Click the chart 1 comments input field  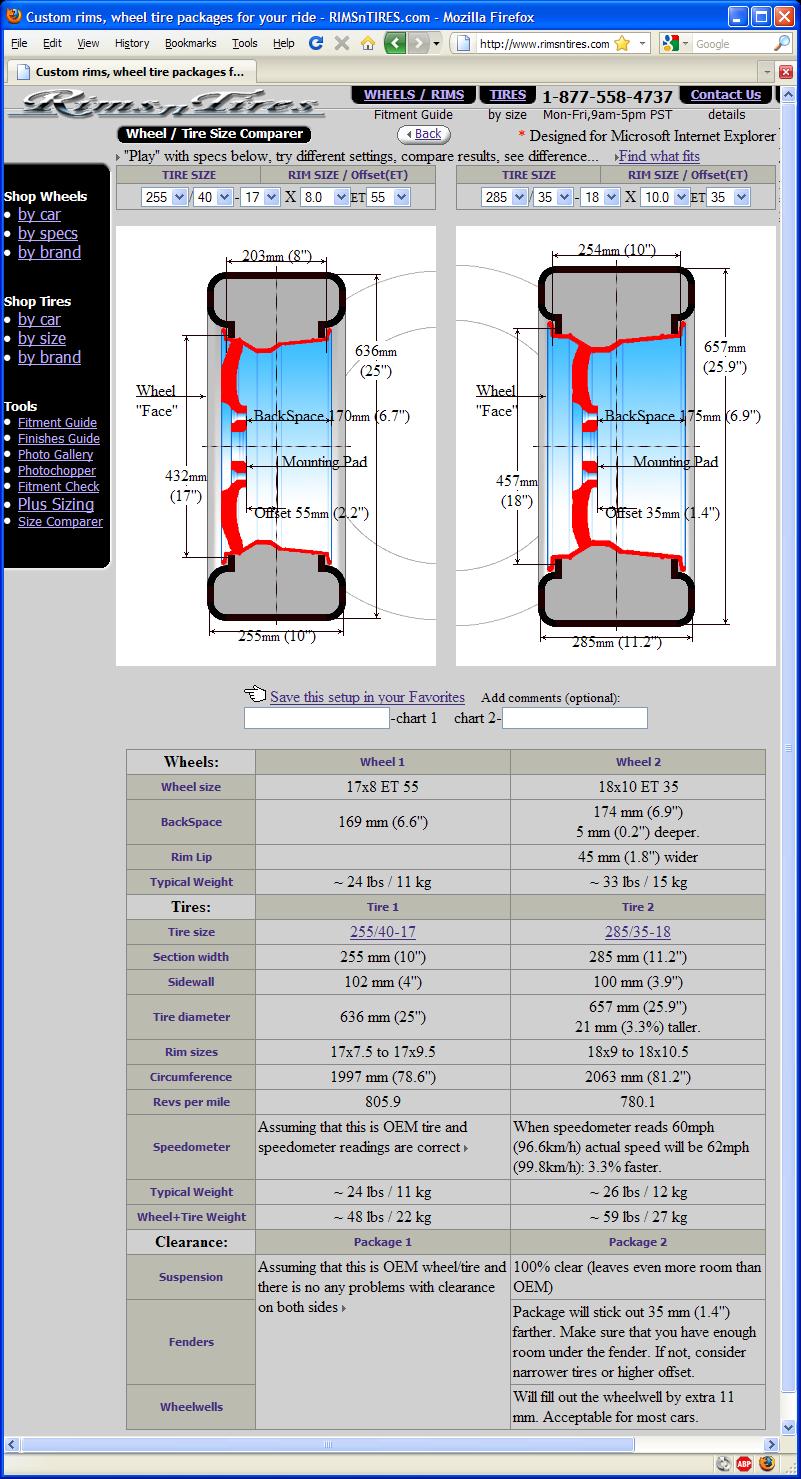(317, 718)
